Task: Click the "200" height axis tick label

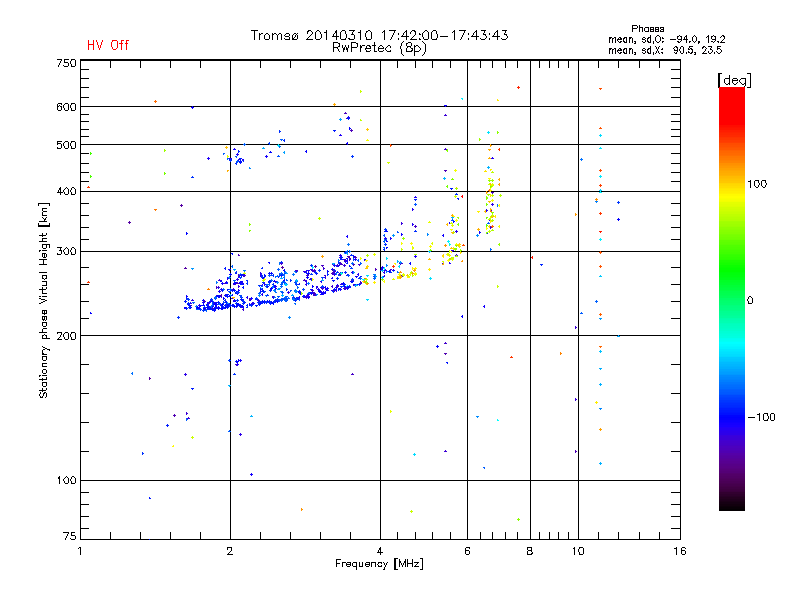Action: tap(66, 336)
